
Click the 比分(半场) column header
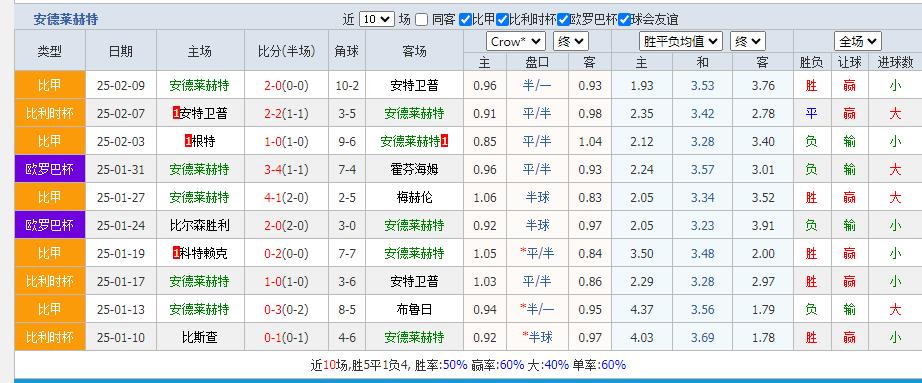tap(286, 51)
